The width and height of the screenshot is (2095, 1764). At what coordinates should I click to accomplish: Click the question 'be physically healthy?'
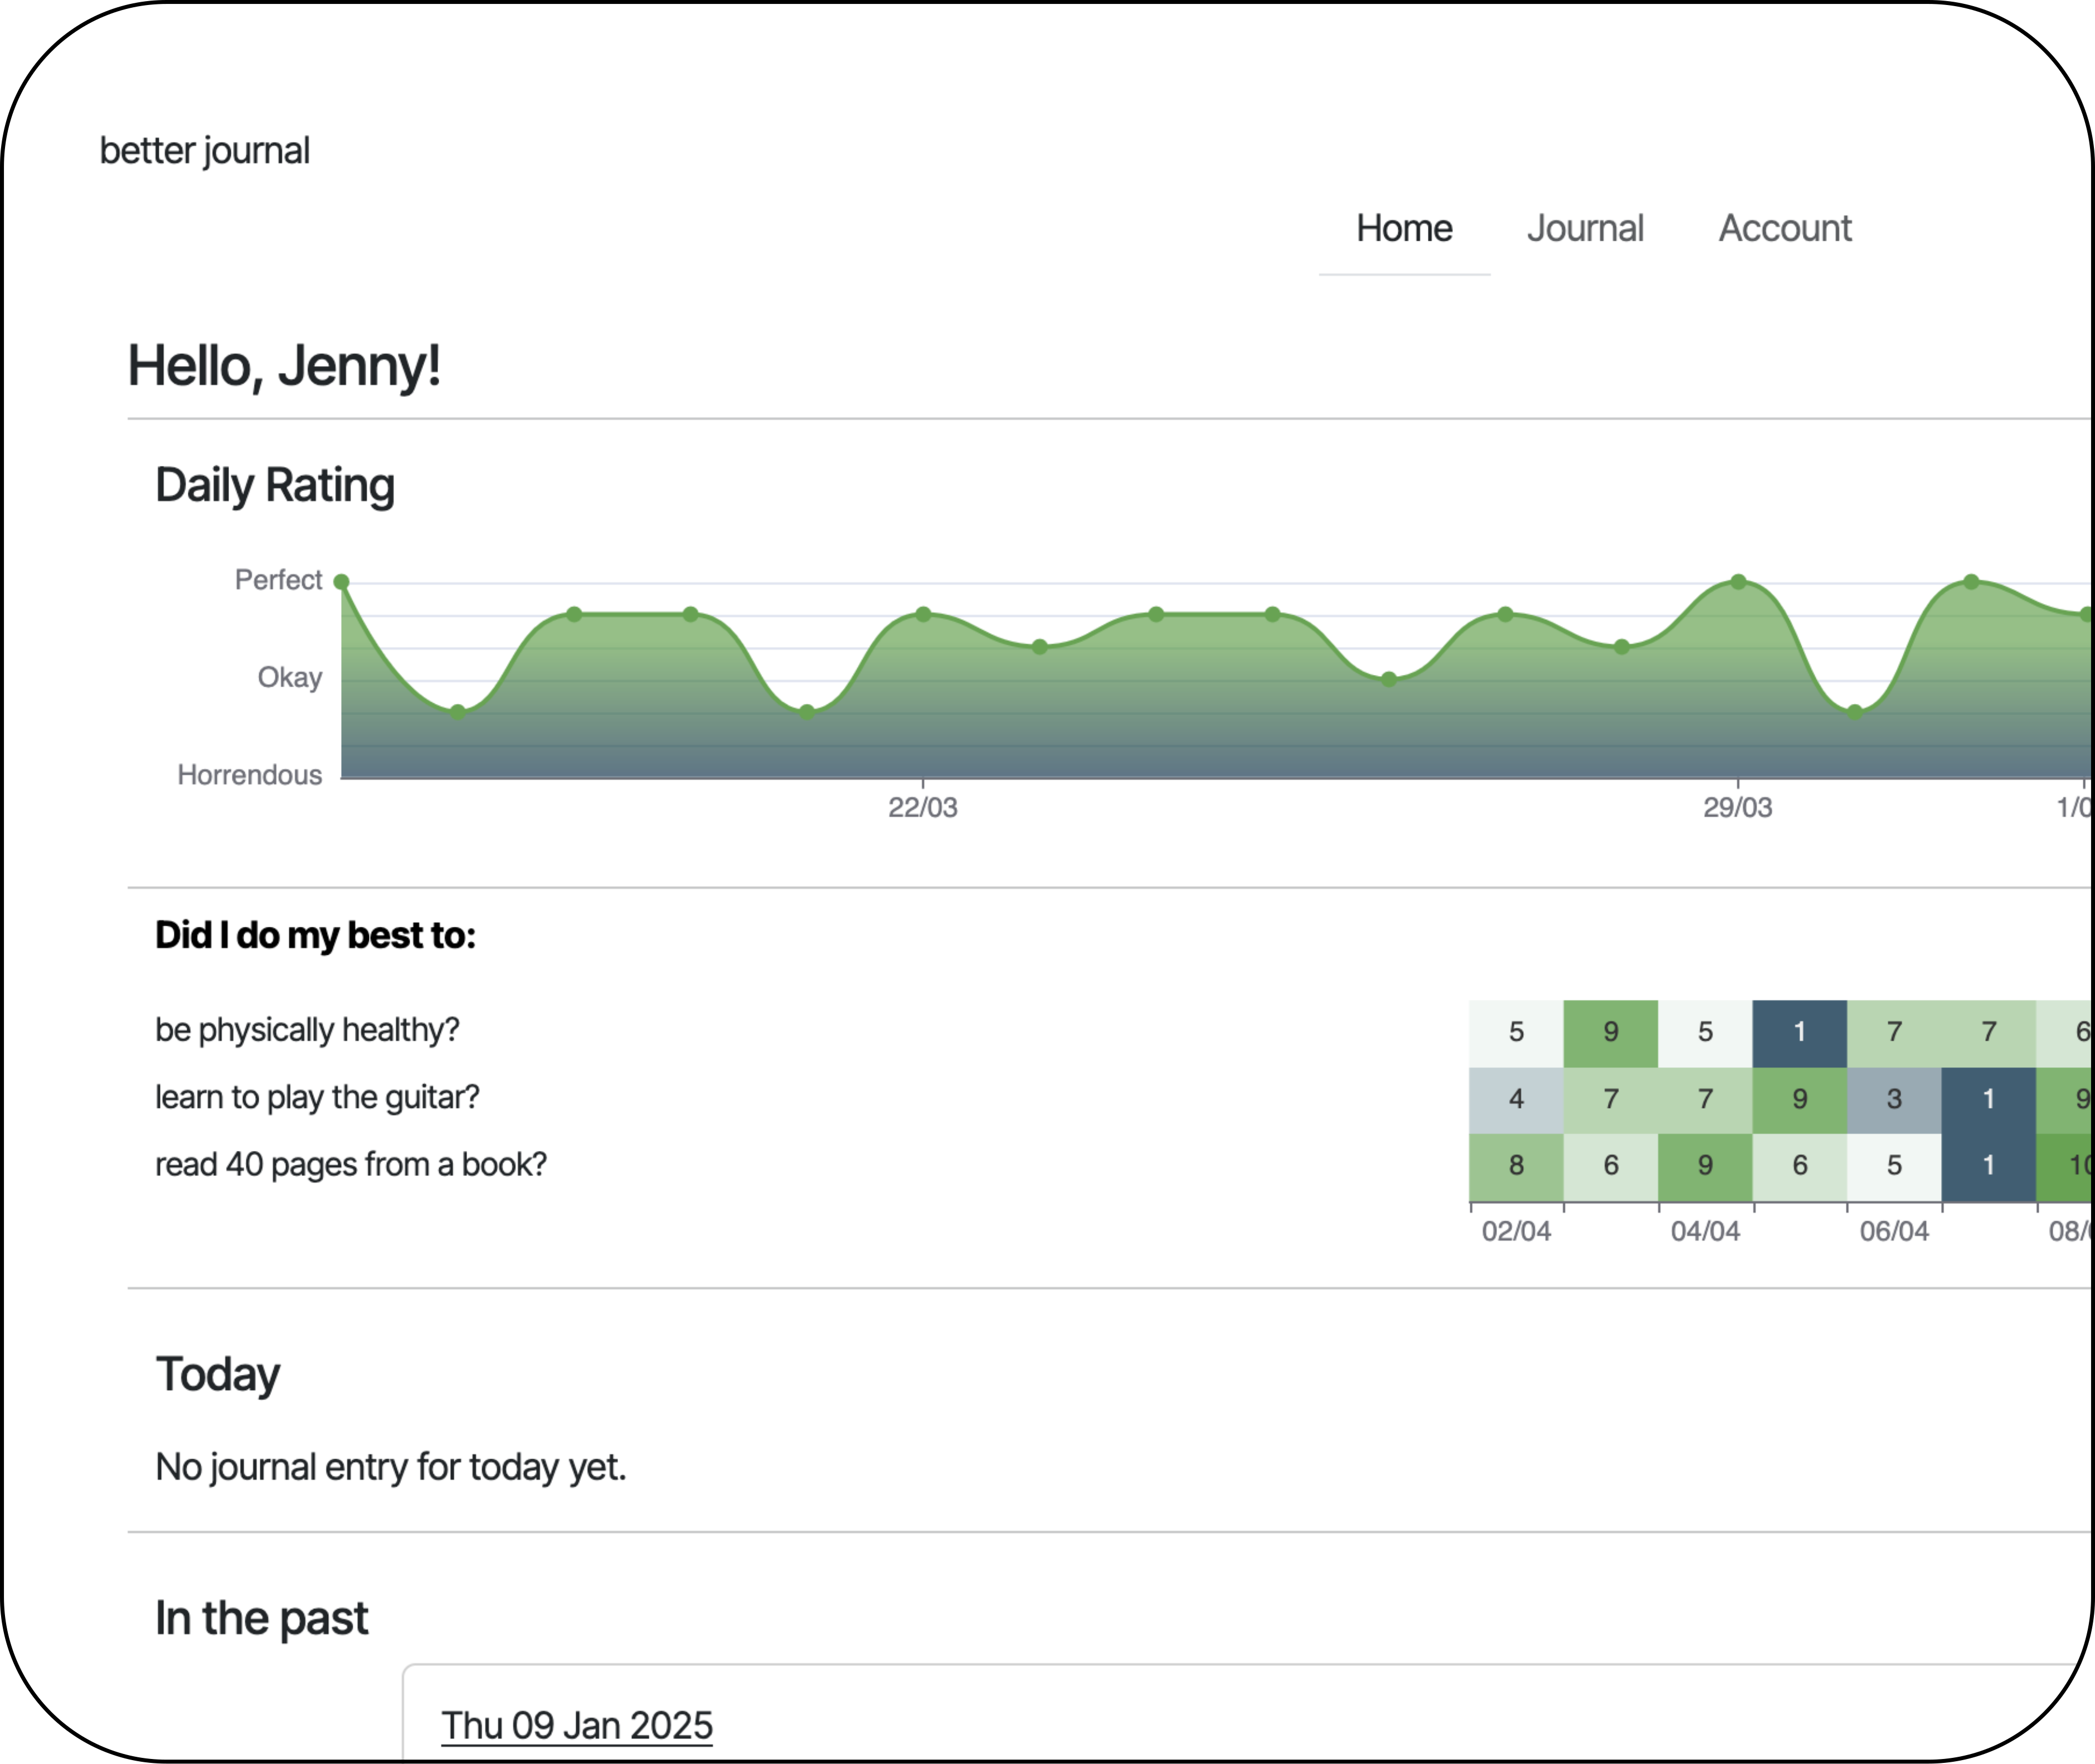coord(308,1029)
